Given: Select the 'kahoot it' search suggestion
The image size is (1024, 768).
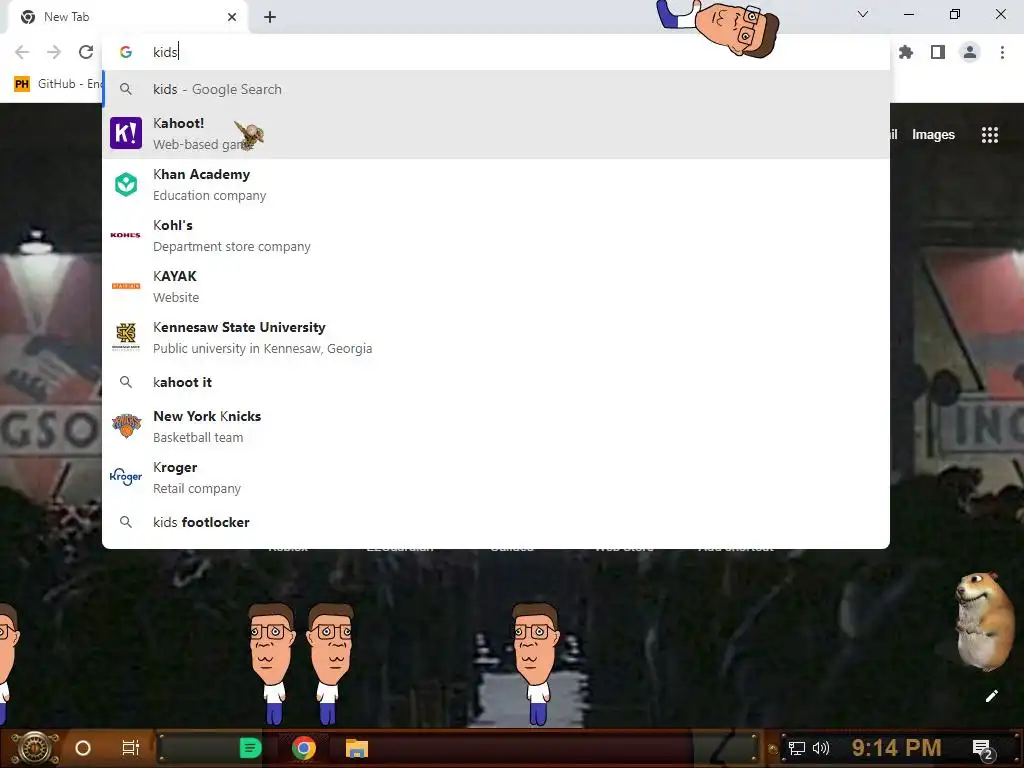Looking at the screenshot, I should [496, 383].
